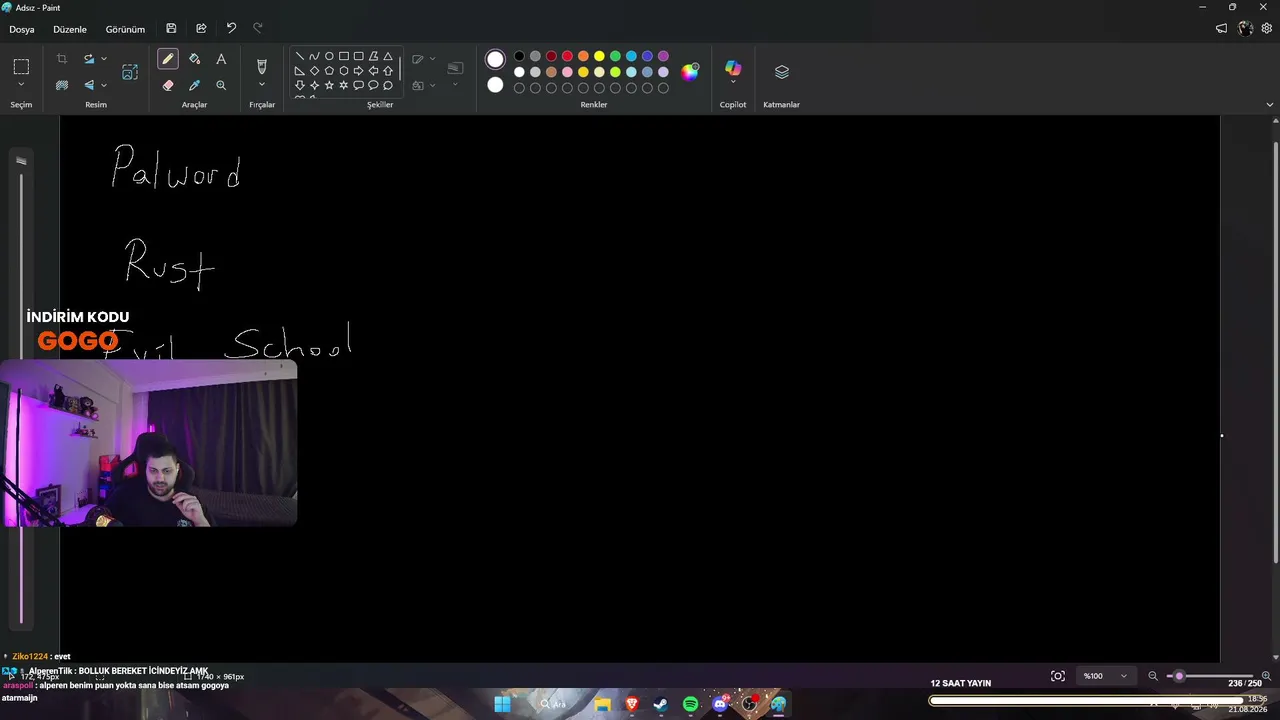Click the vertical canvas scrollbar
Screen dimensions: 1280x720
(1275, 352)
